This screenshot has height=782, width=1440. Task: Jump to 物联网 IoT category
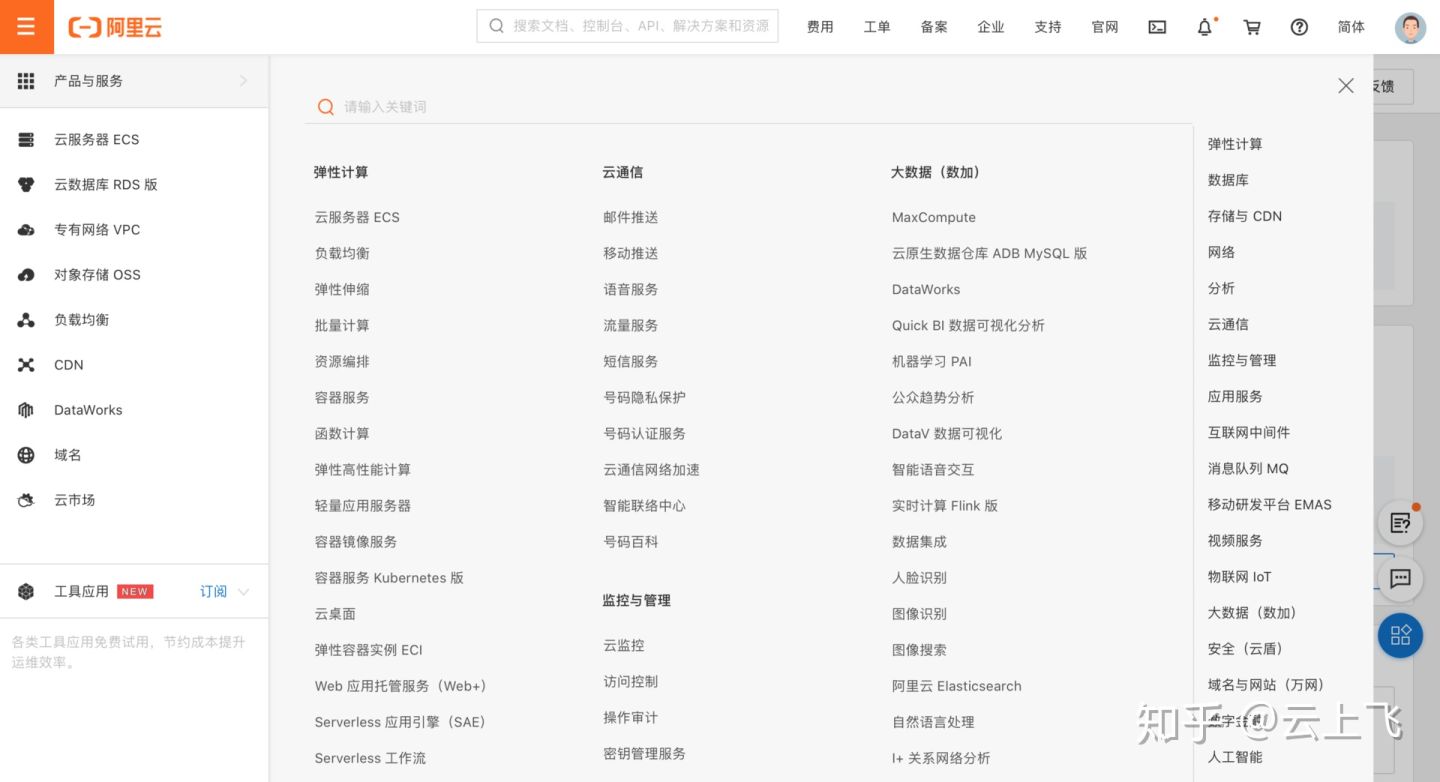[1240, 577]
